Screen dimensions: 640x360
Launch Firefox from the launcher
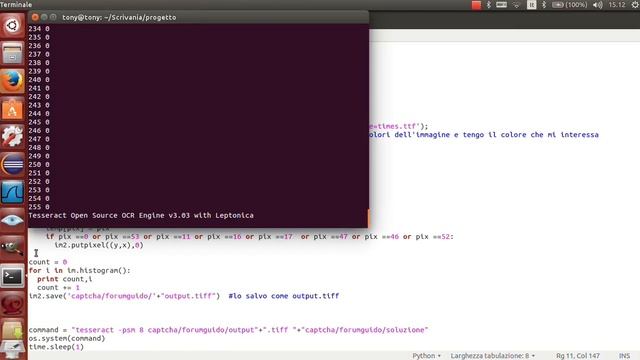click(x=12, y=81)
